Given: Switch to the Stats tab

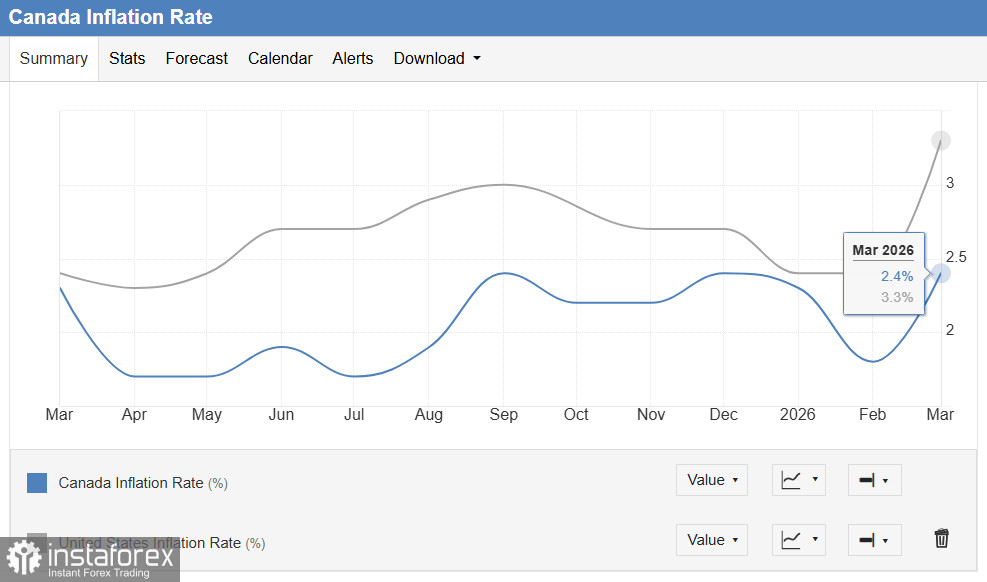Looking at the screenshot, I should tap(127, 58).
